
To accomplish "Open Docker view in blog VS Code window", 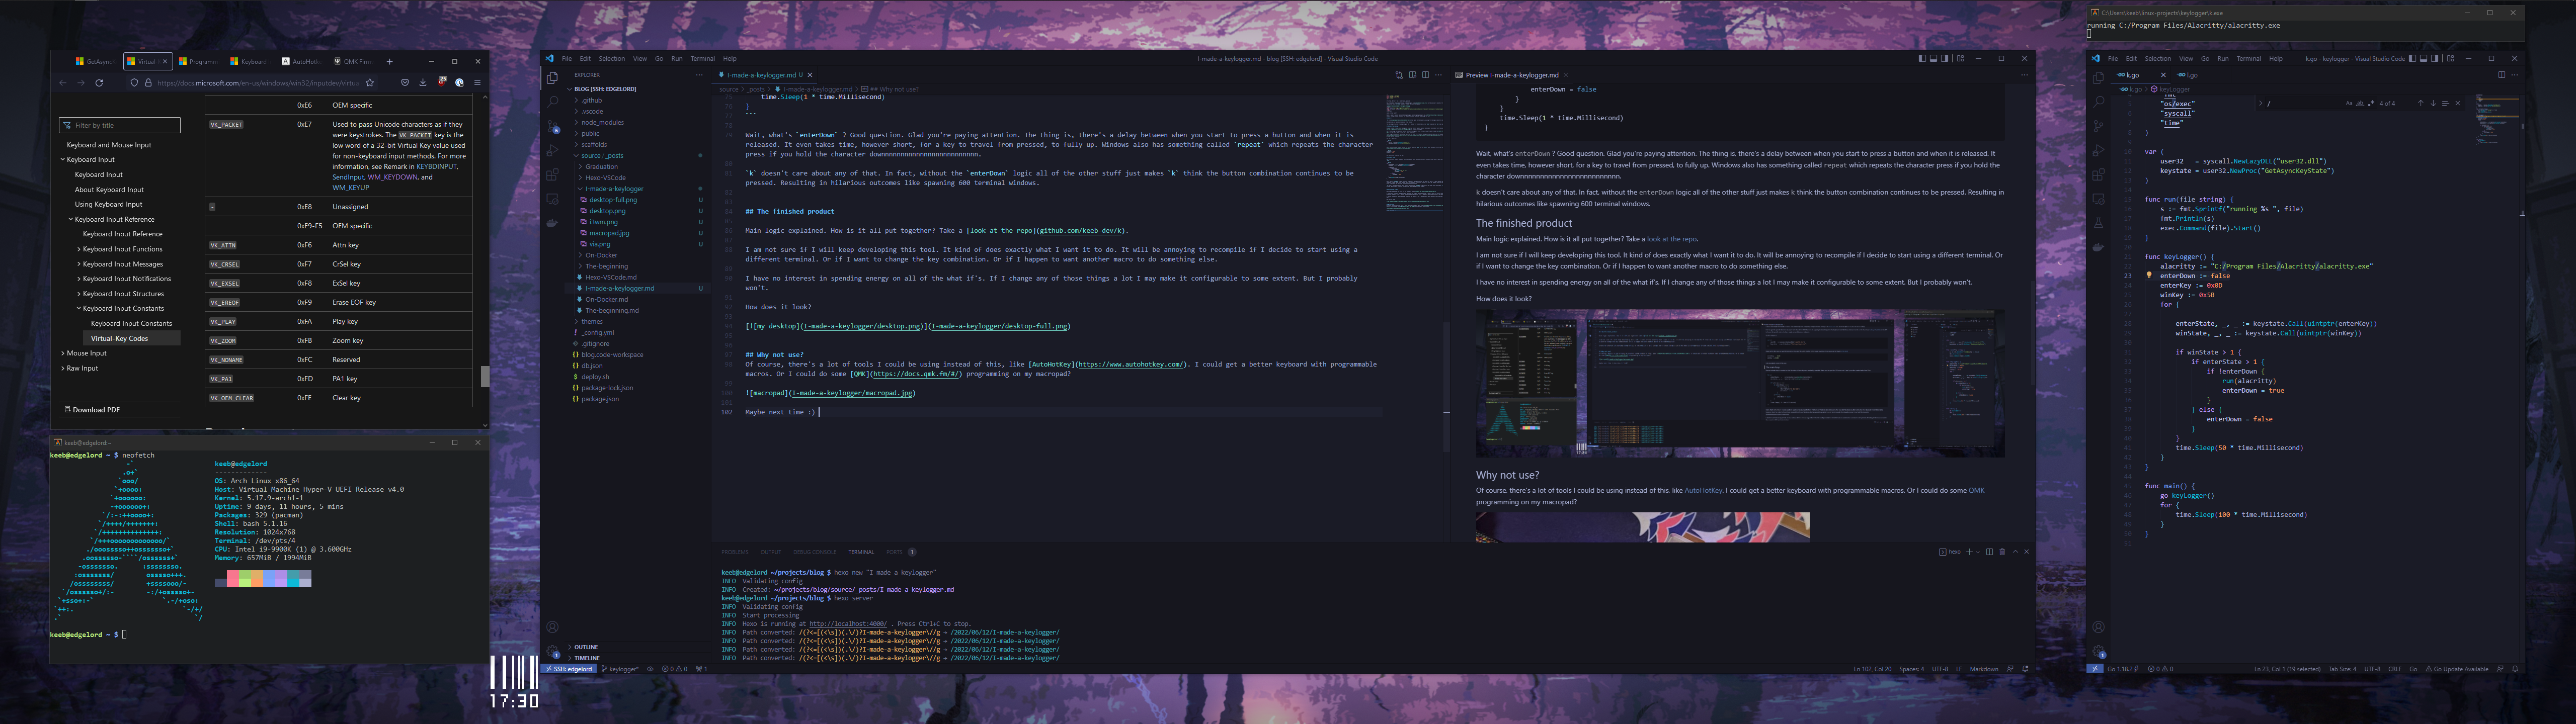I will (x=552, y=223).
